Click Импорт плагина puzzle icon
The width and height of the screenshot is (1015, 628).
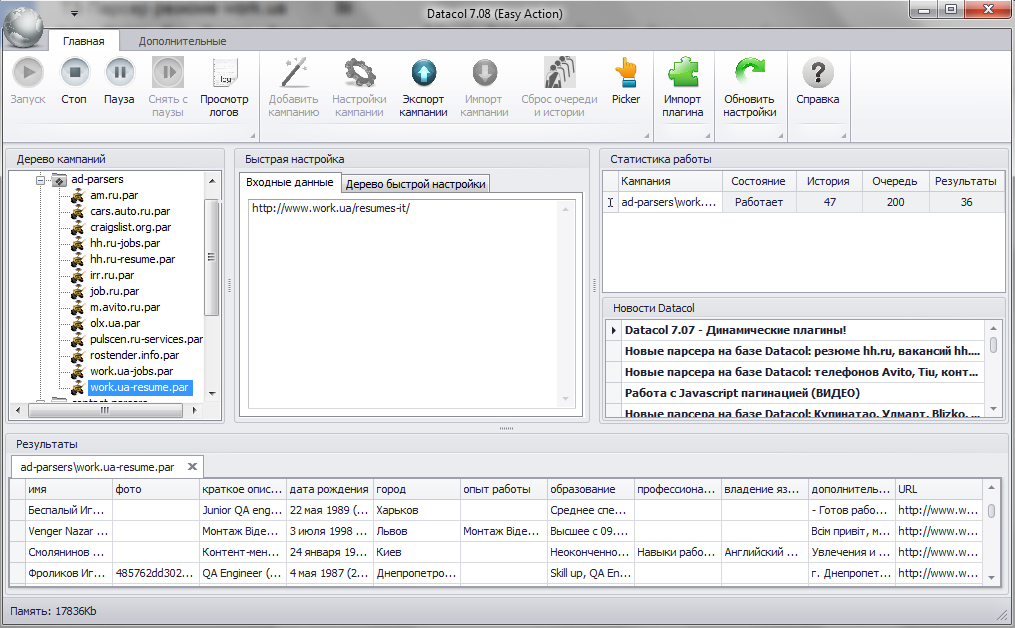(683, 73)
